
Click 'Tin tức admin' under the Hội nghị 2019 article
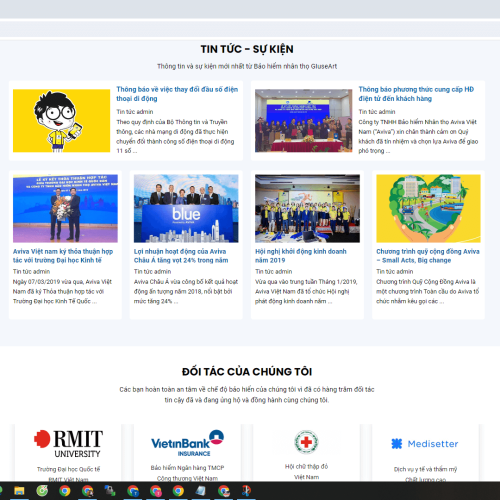tap(274, 272)
